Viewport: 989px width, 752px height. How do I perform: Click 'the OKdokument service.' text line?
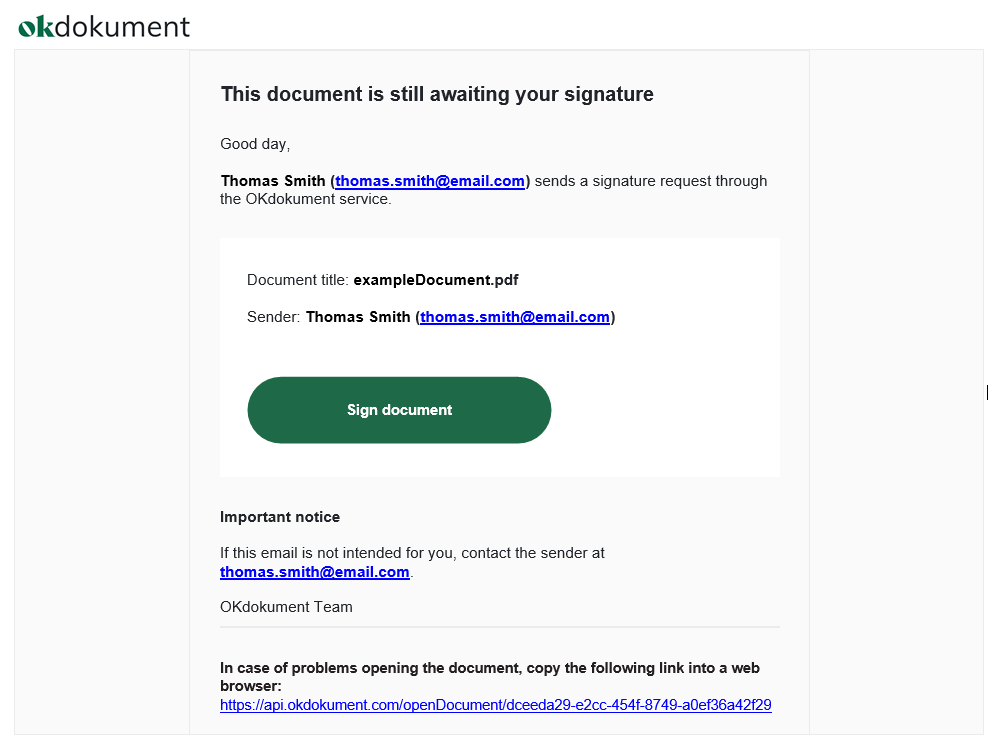306,199
